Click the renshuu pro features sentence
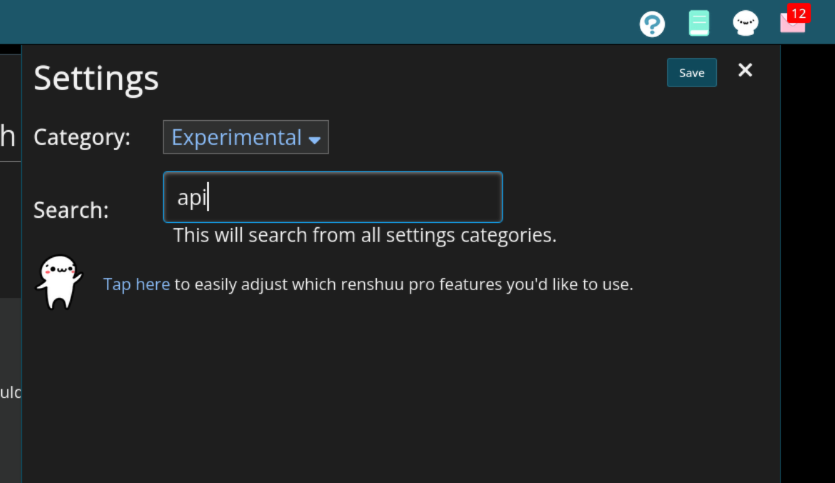 404,284
